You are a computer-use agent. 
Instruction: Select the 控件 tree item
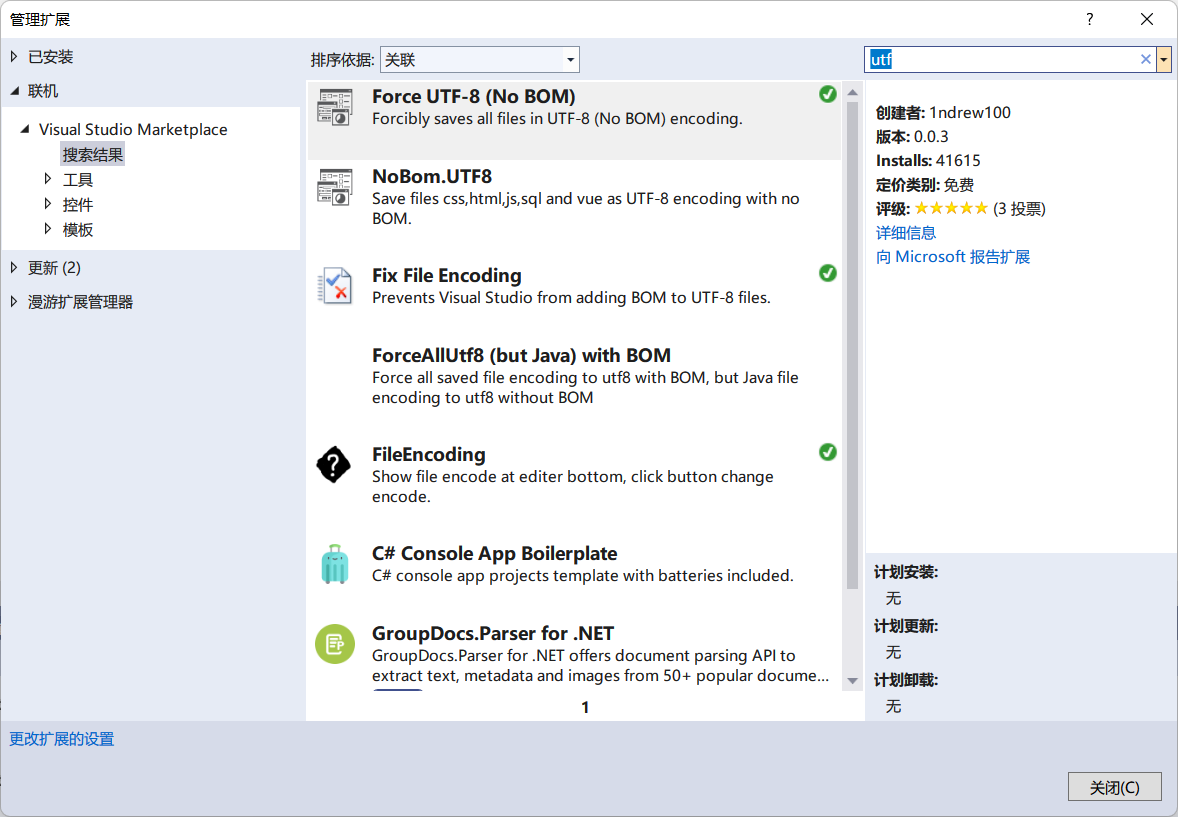click(77, 204)
